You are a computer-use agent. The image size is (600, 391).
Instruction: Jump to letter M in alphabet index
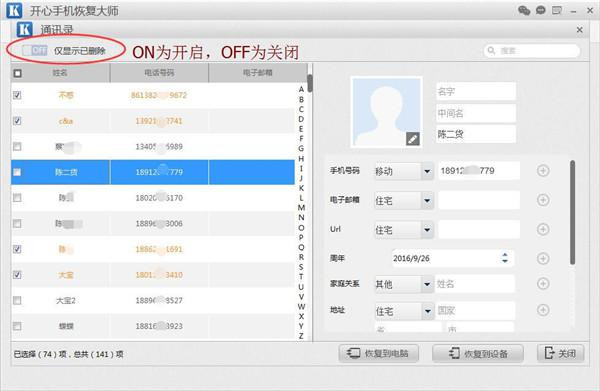(301, 208)
